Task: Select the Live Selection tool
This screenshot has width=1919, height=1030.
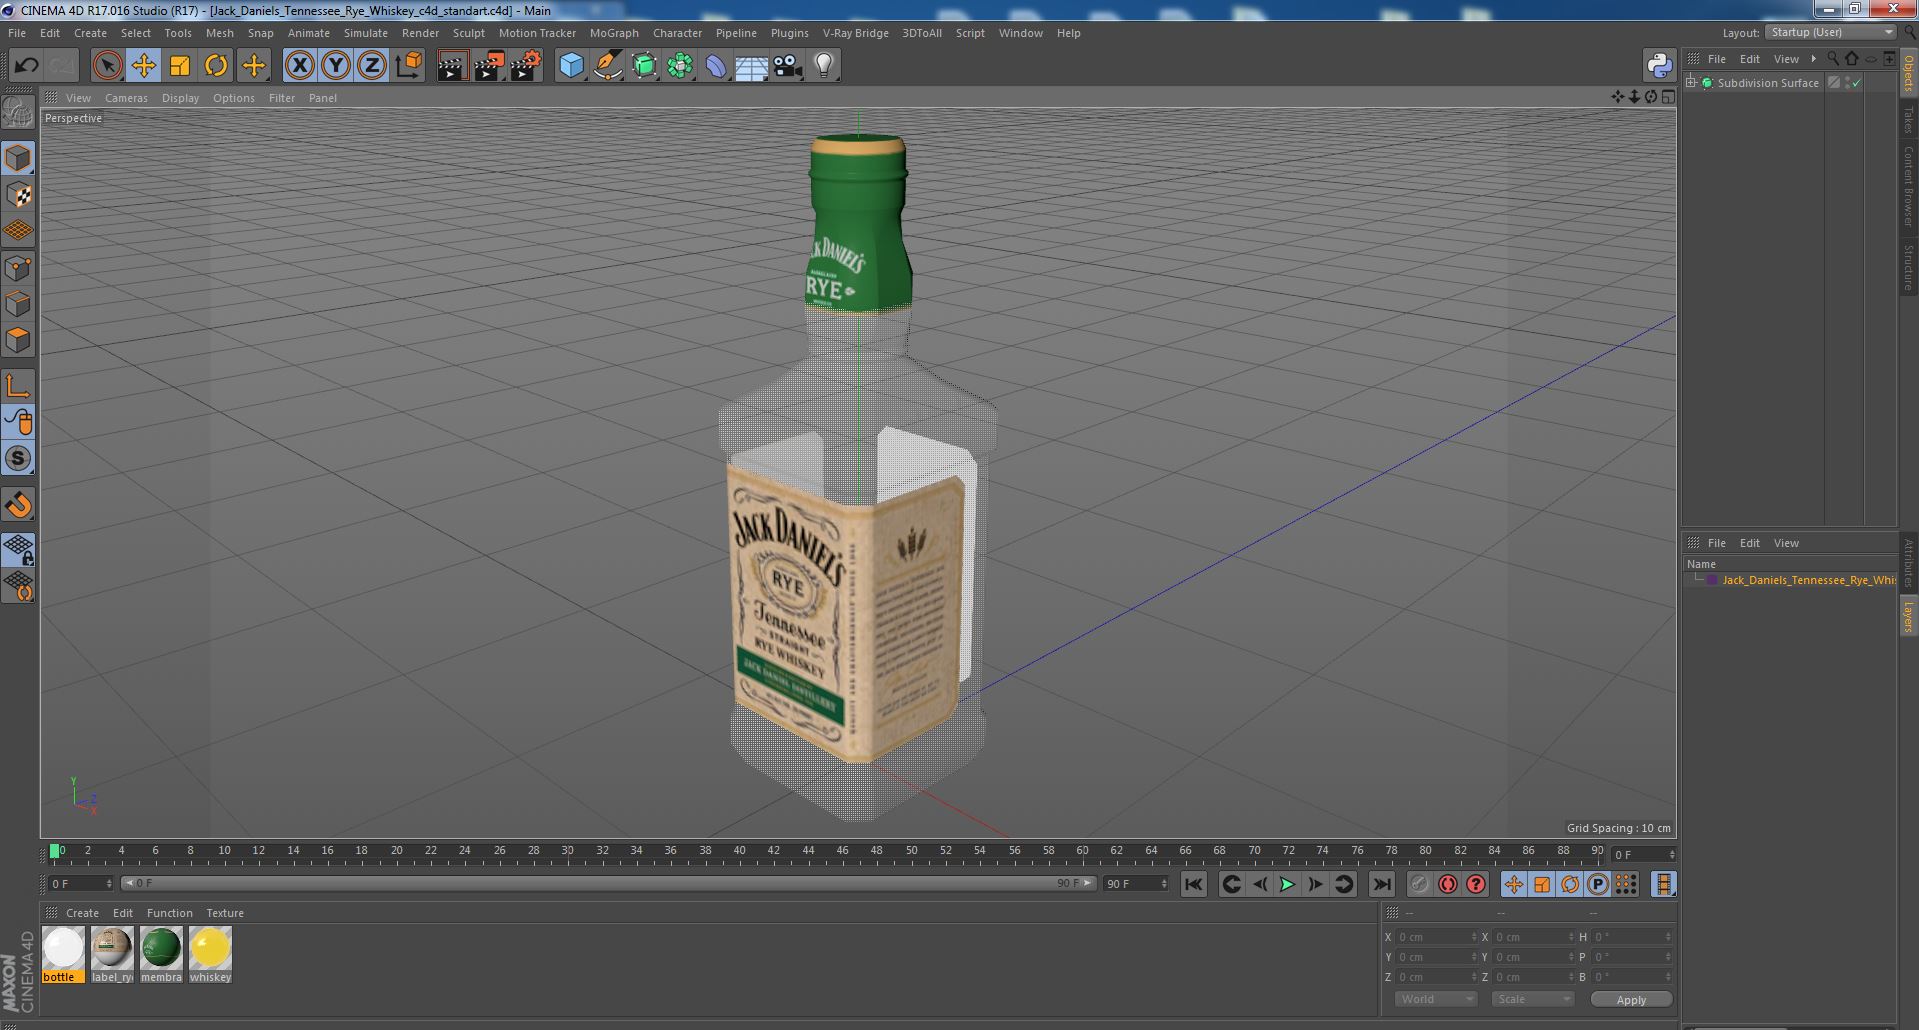Action: tap(107, 66)
